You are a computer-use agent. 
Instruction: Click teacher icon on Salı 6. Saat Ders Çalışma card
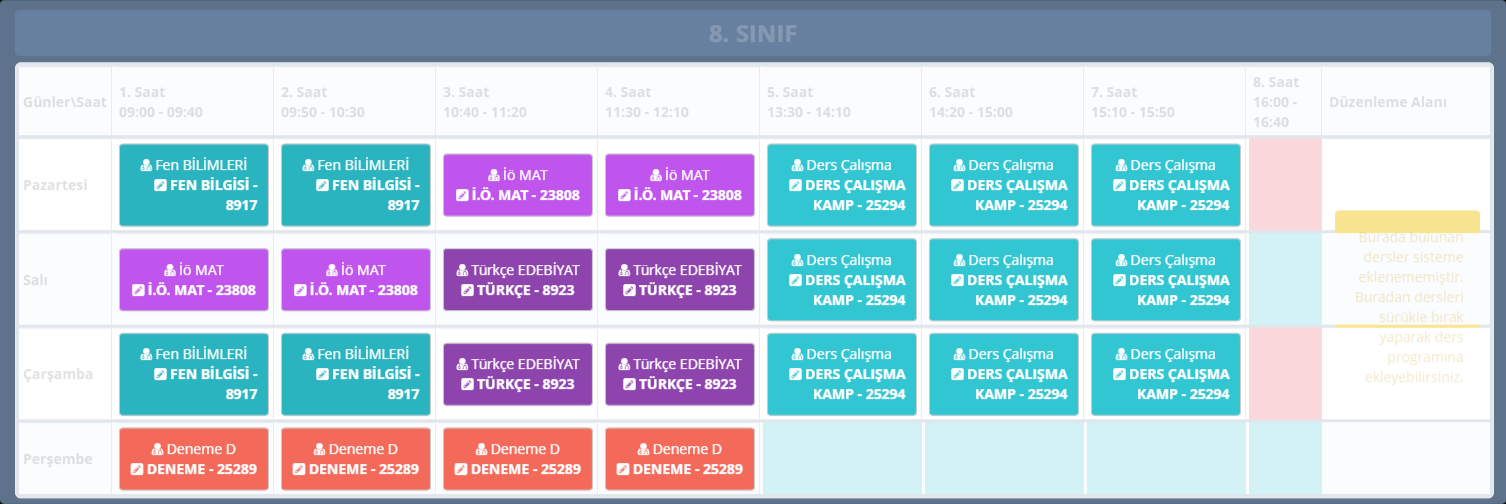click(x=959, y=260)
